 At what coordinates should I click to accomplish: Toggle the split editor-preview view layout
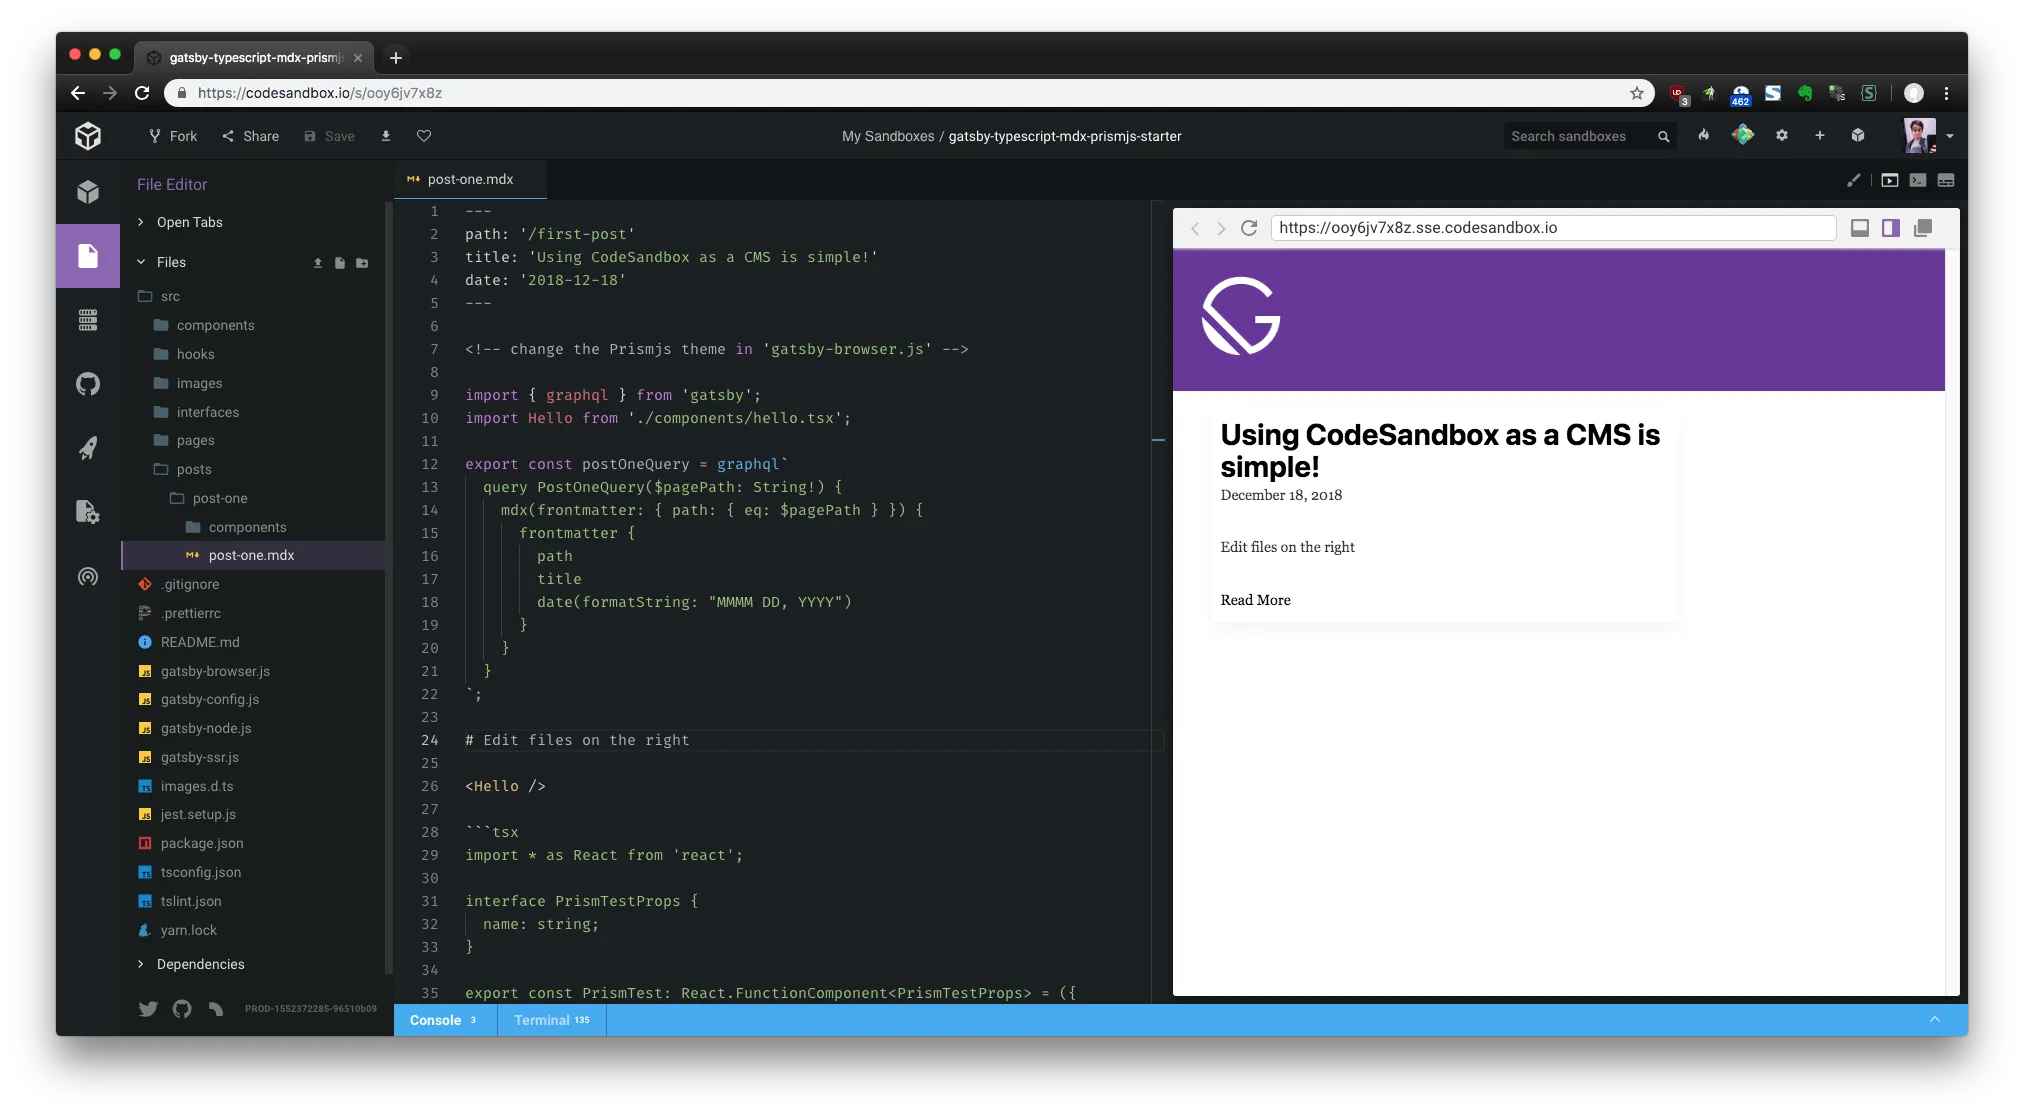pos(1890,228)
